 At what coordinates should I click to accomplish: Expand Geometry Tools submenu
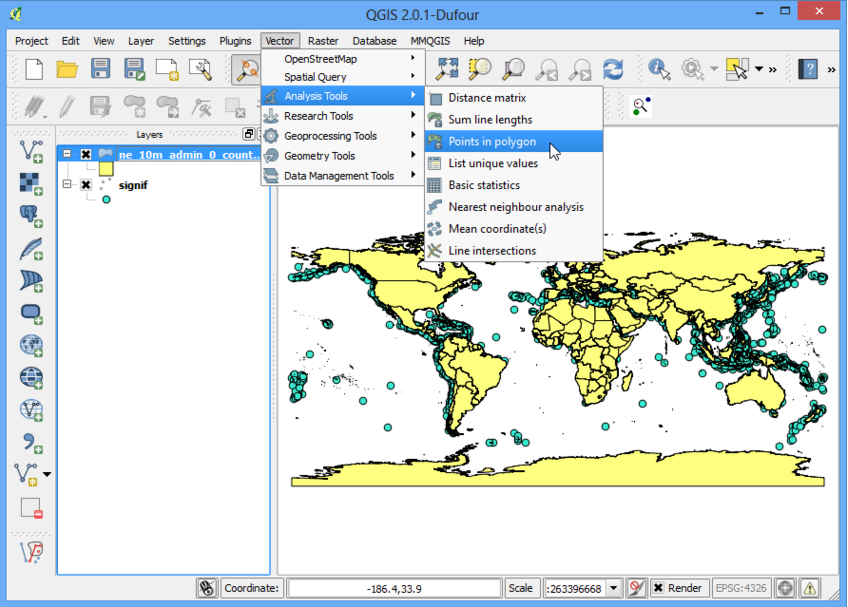tap(343, 156)
